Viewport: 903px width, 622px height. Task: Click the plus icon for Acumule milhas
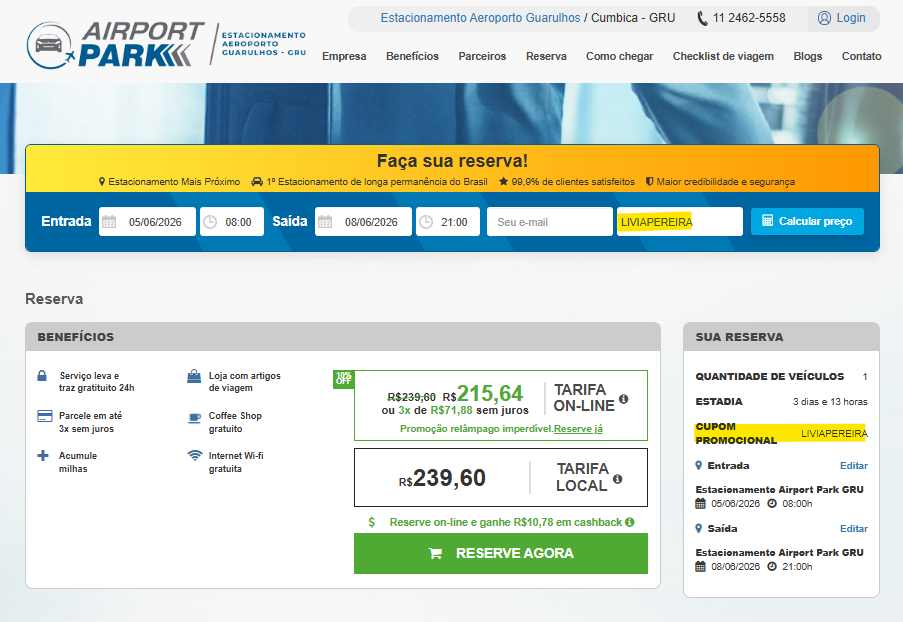[43, 456]
